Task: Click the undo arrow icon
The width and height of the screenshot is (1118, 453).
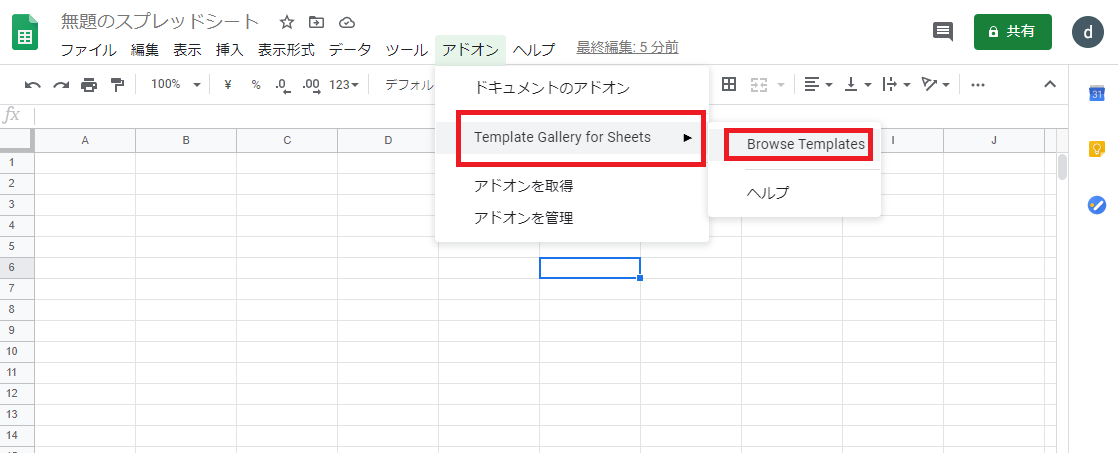Action: [33, 85]
